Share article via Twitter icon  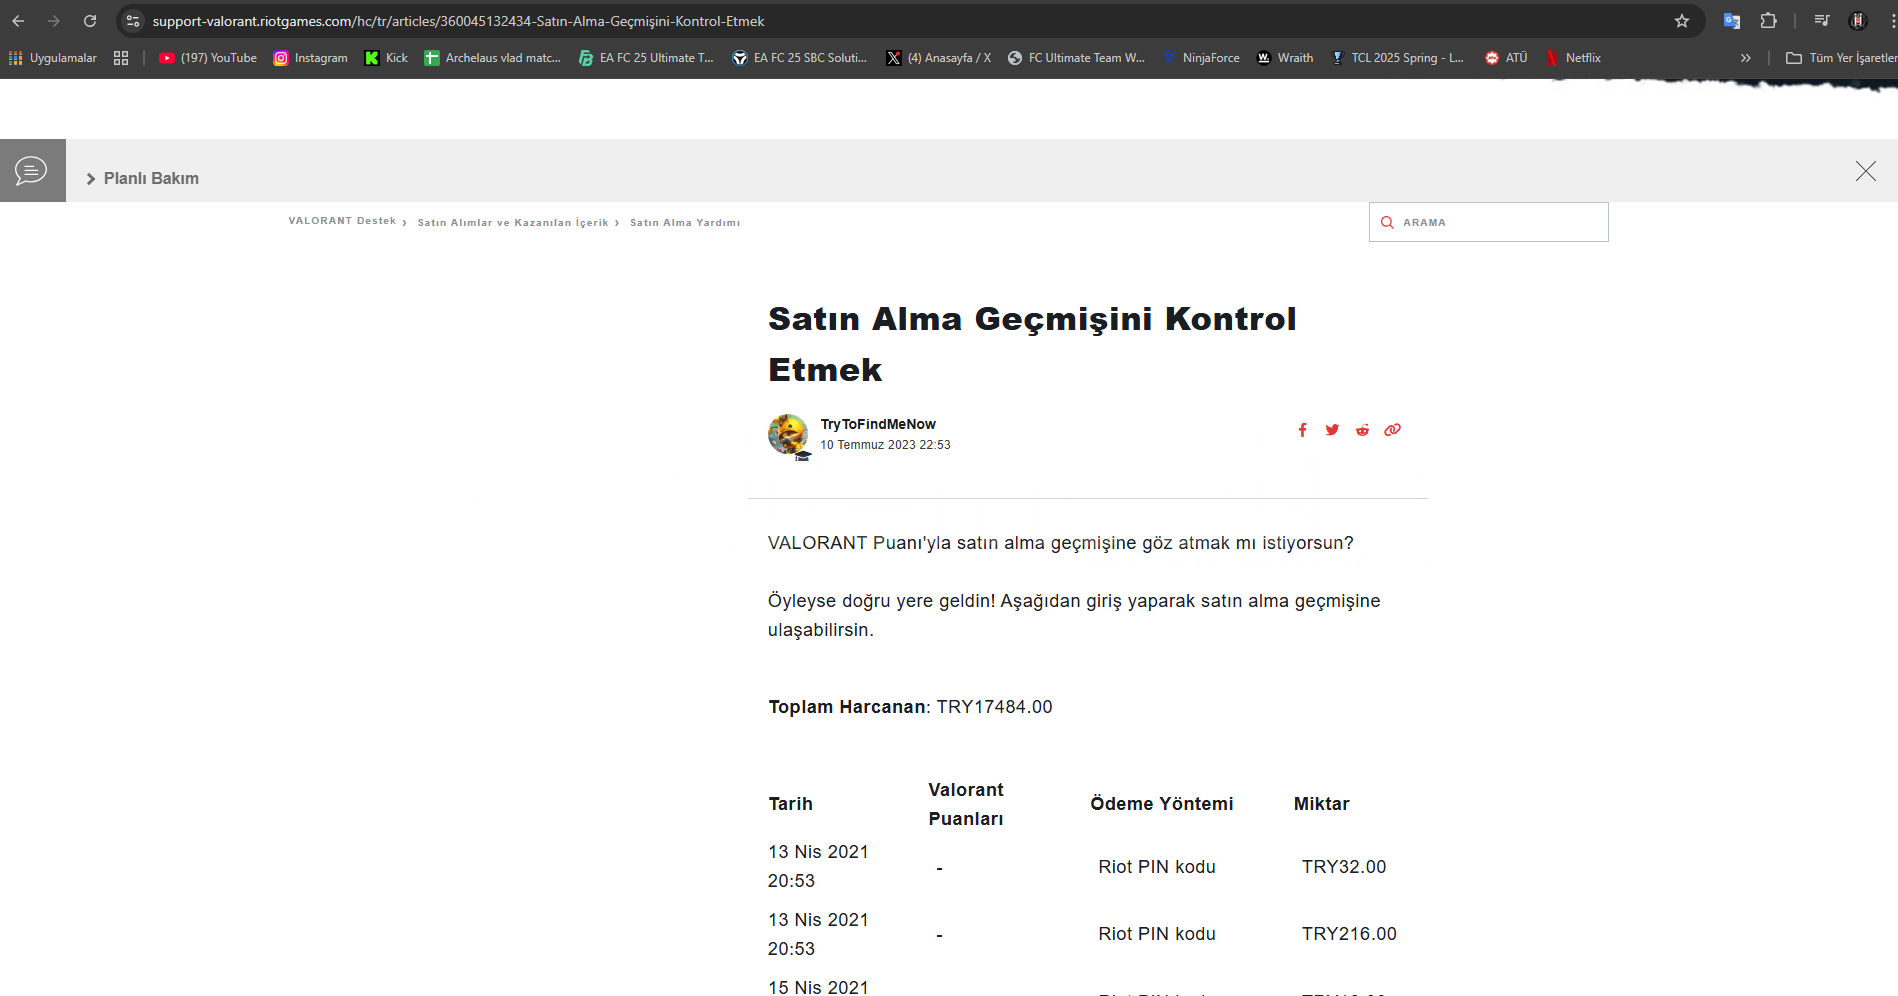(1332, 430)
